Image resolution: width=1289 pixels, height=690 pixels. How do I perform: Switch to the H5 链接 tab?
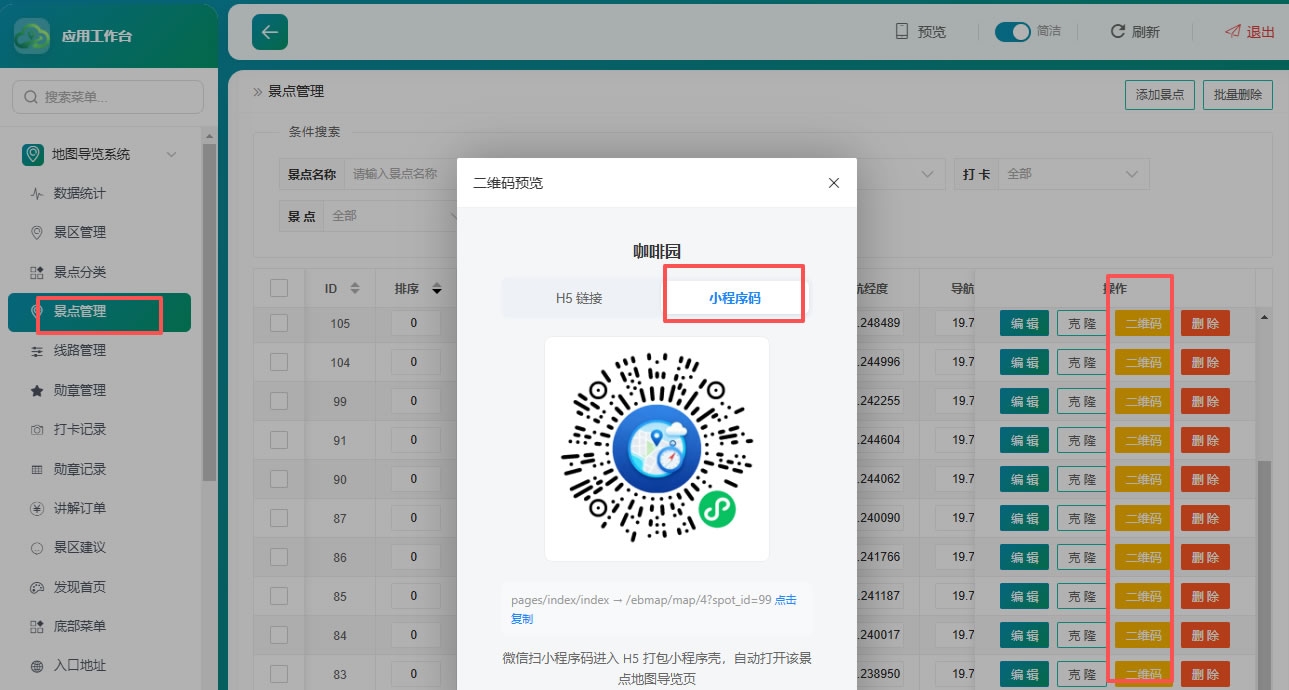[579, 297]
